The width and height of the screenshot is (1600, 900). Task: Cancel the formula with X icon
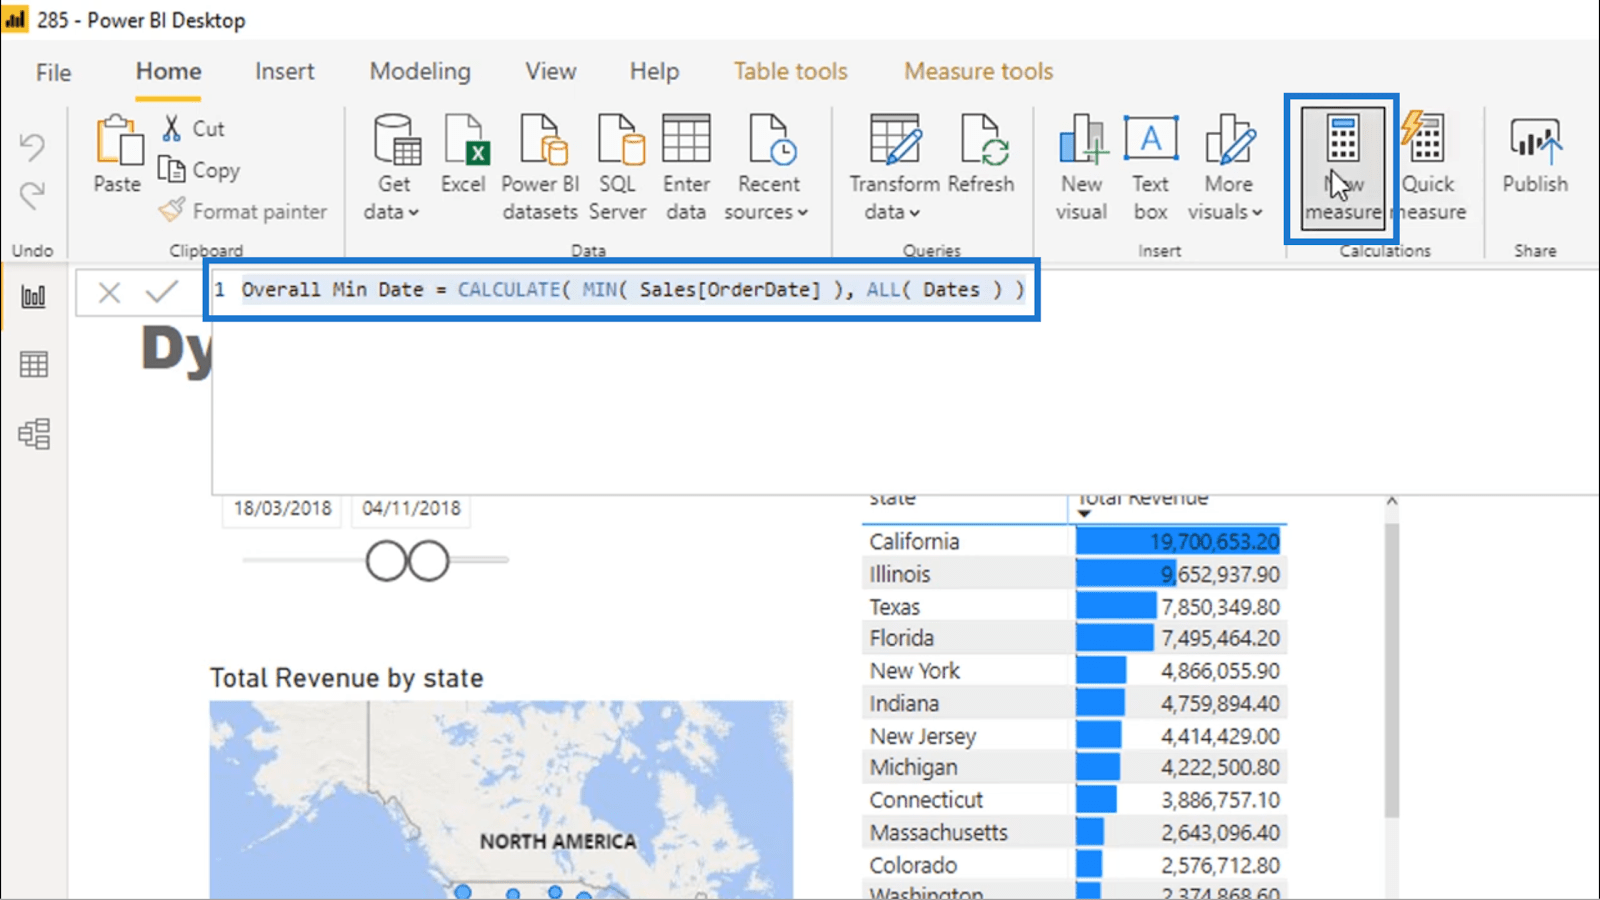(x=109, y=292)
